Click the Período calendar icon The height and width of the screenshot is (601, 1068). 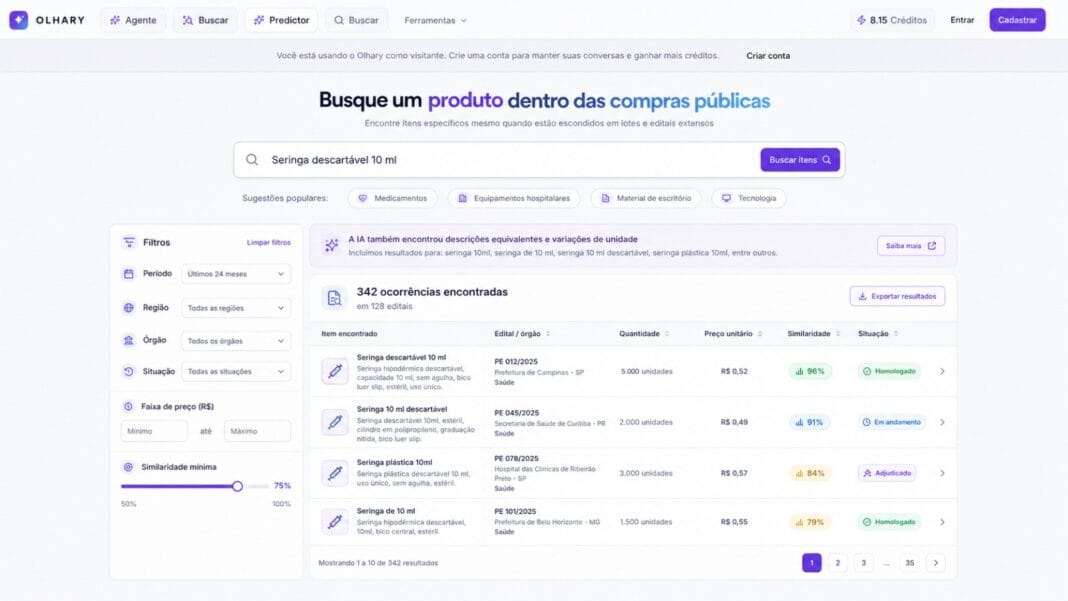(128, 273)
